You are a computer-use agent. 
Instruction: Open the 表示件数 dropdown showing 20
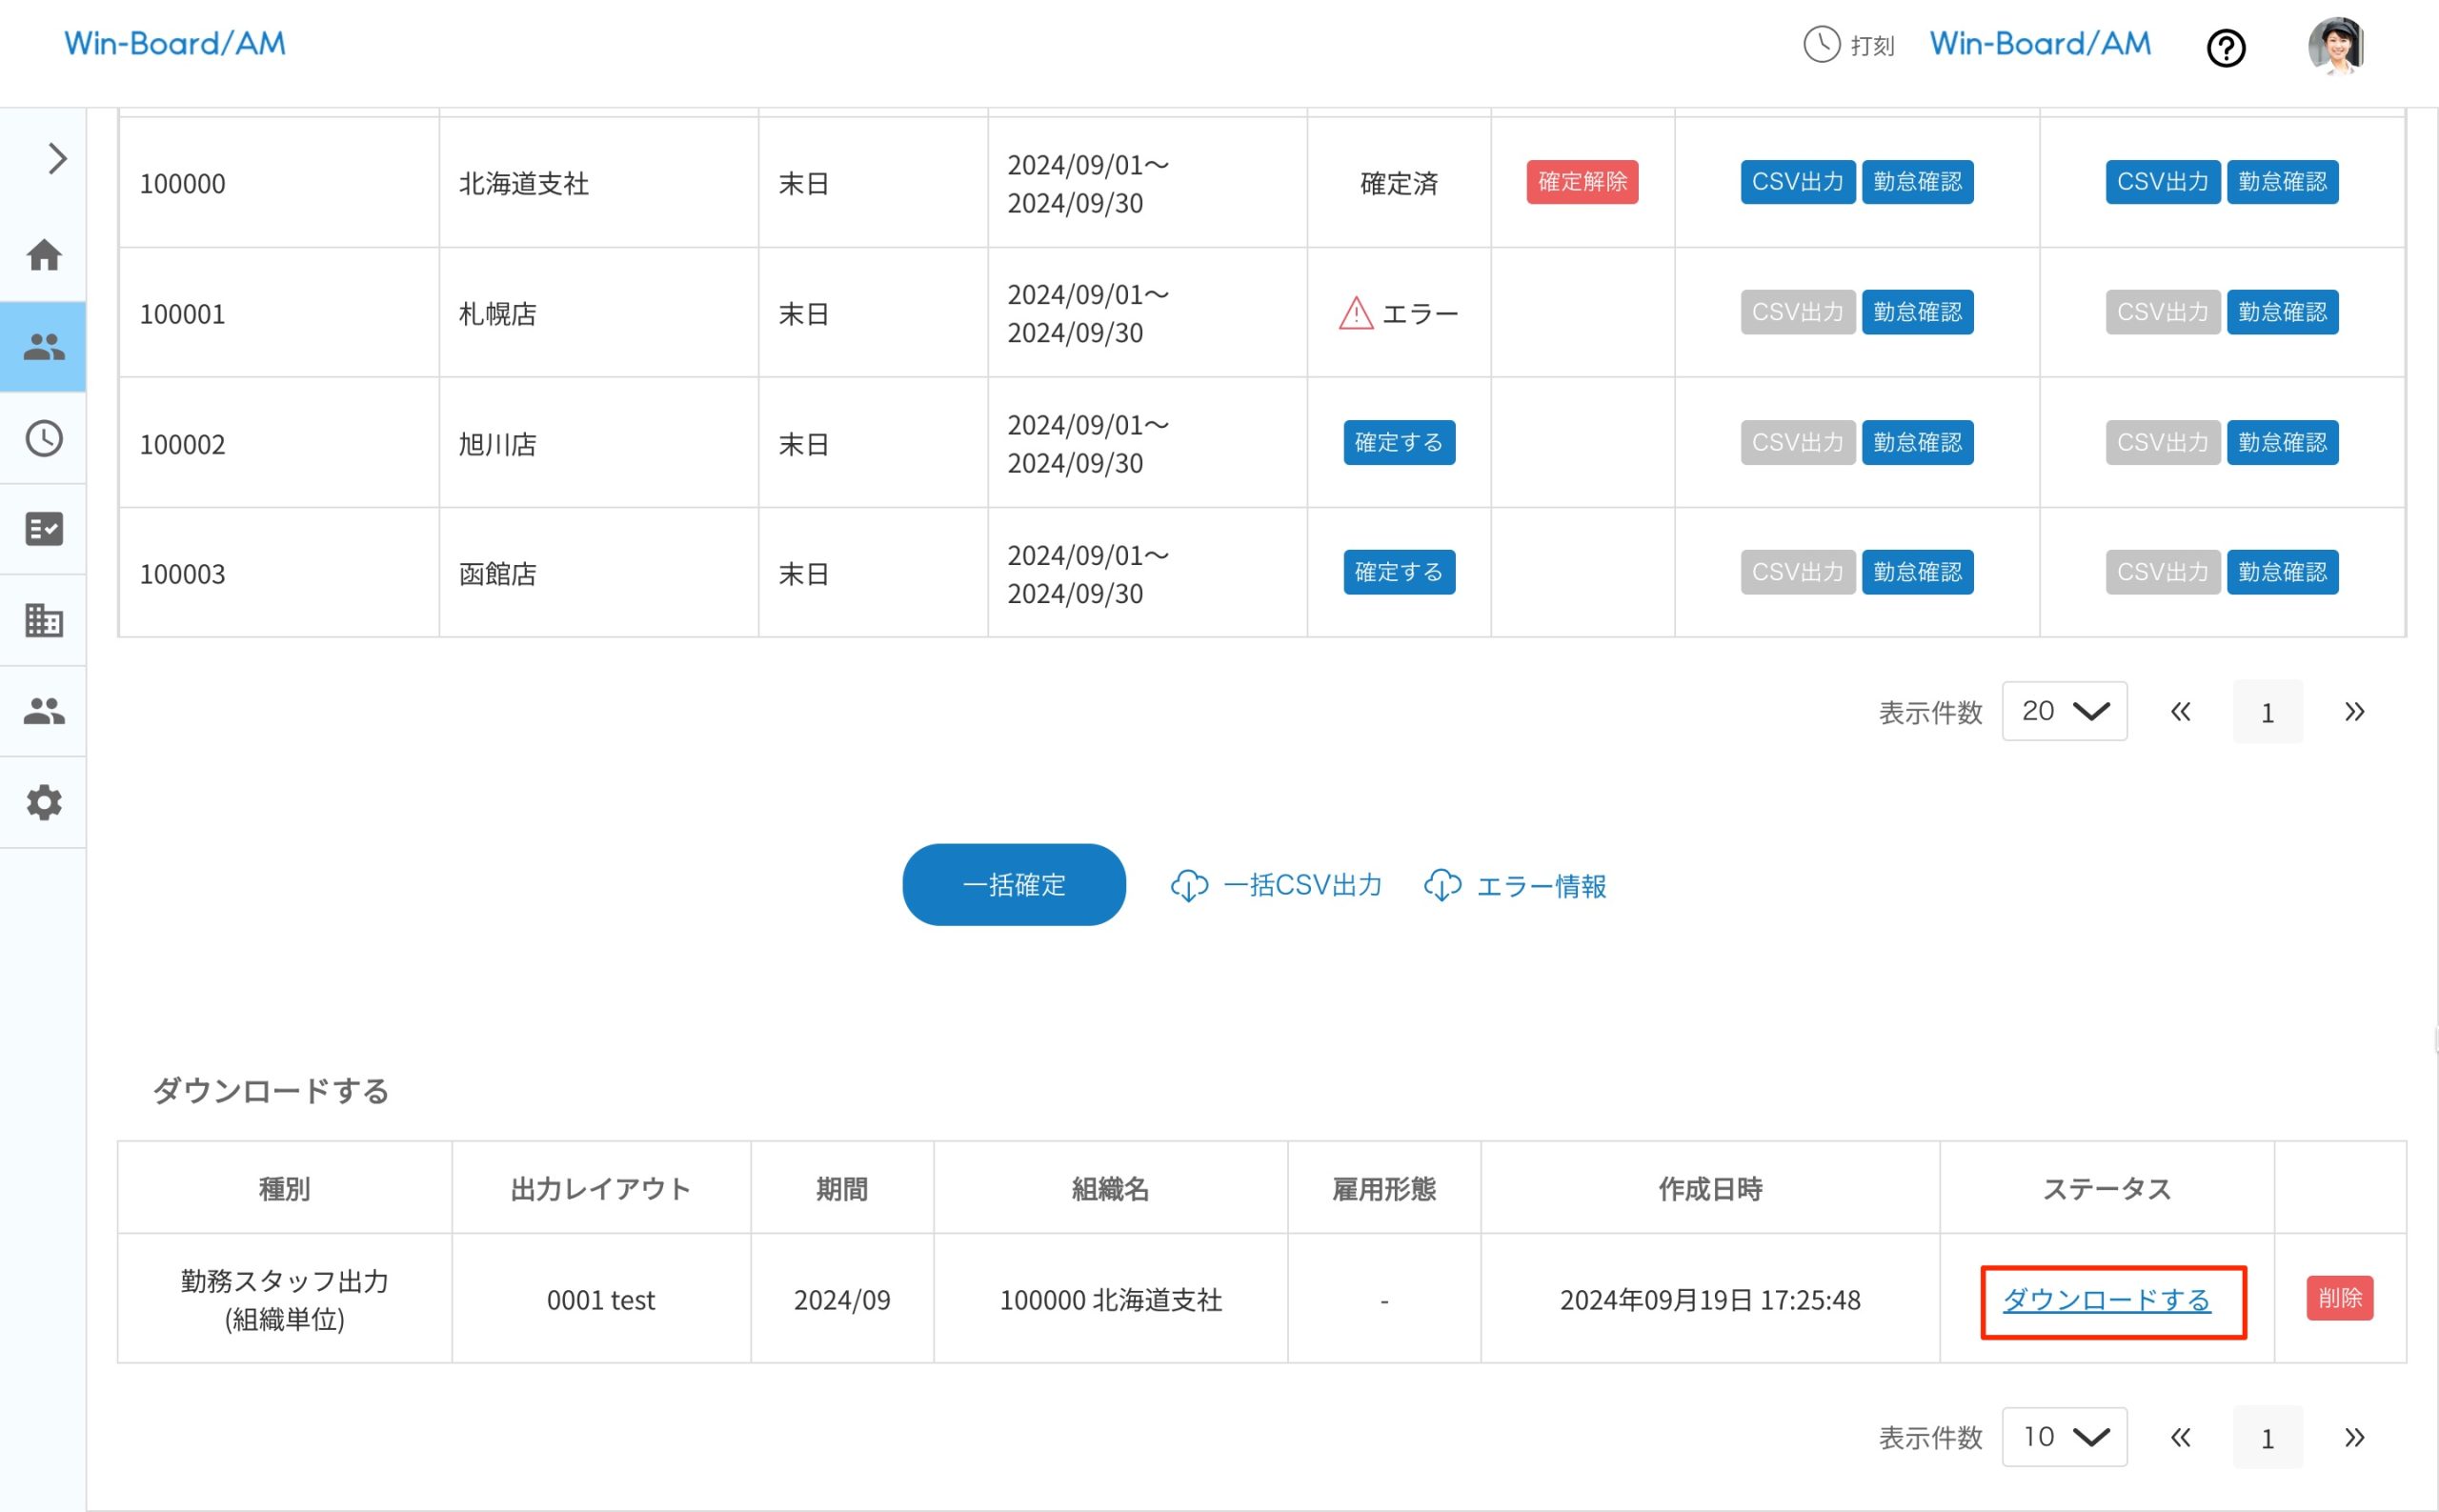click(2063, 711)
